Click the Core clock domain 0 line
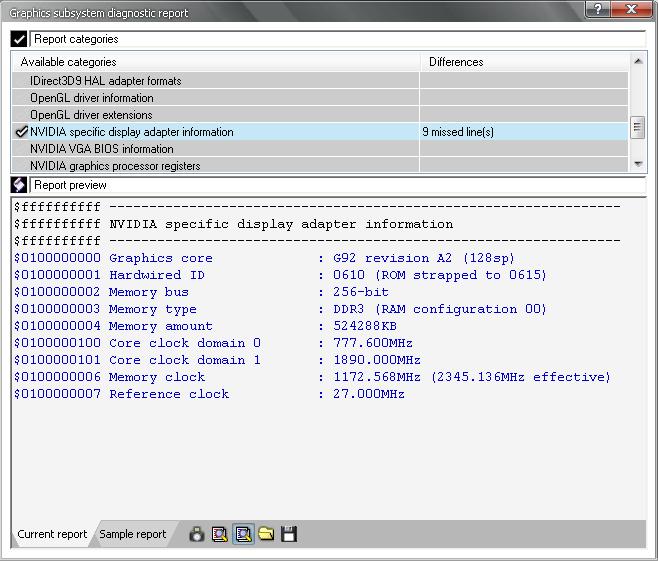 pyautogui.click(x=213, y=343)
